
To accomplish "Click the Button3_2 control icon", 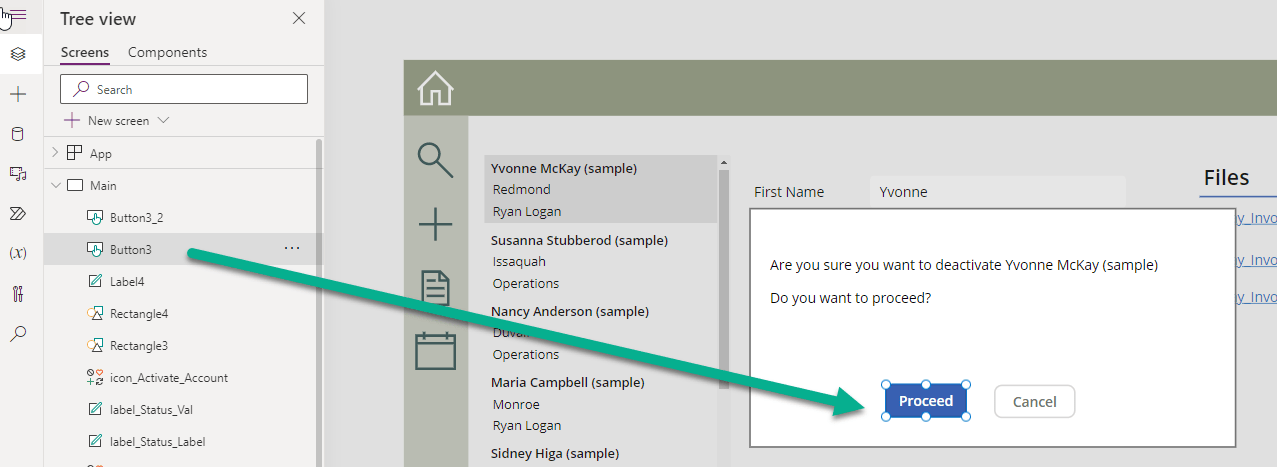I will coord(96,218).
